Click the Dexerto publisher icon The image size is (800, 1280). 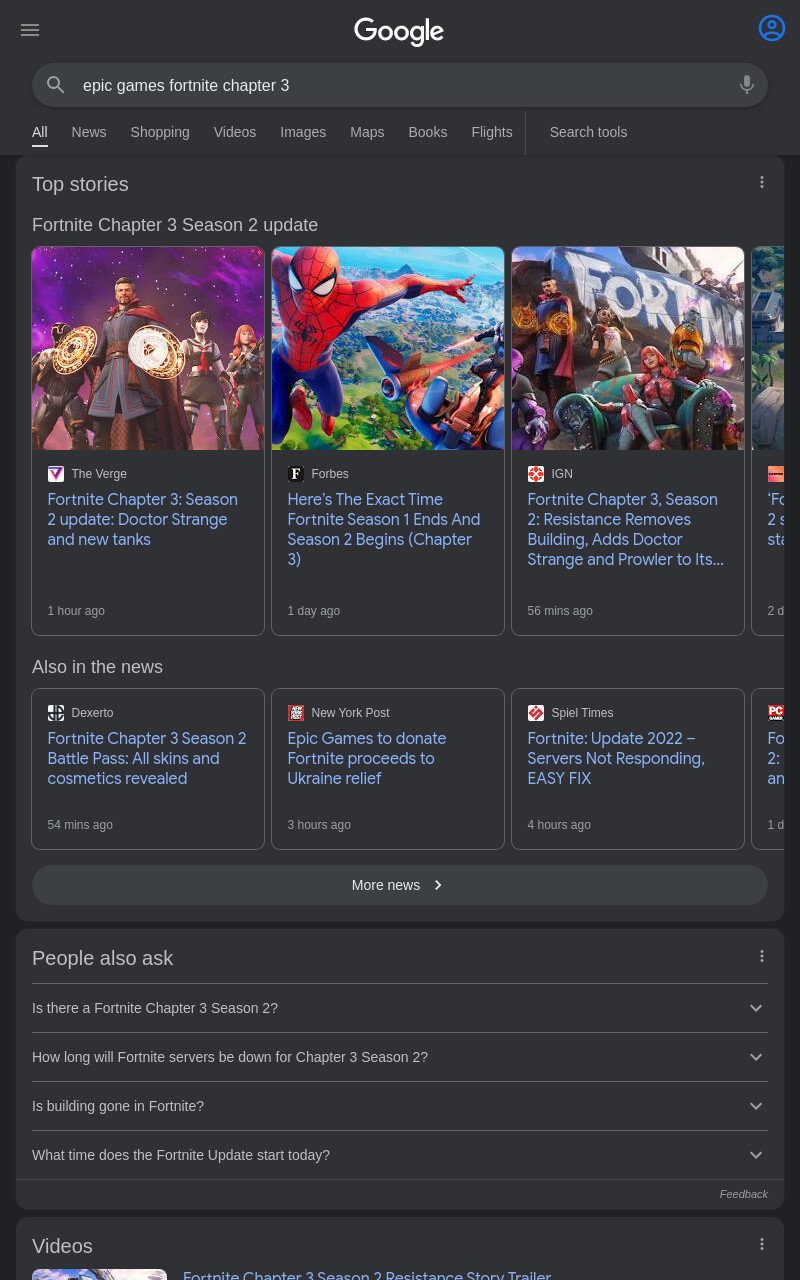point(56,713)
